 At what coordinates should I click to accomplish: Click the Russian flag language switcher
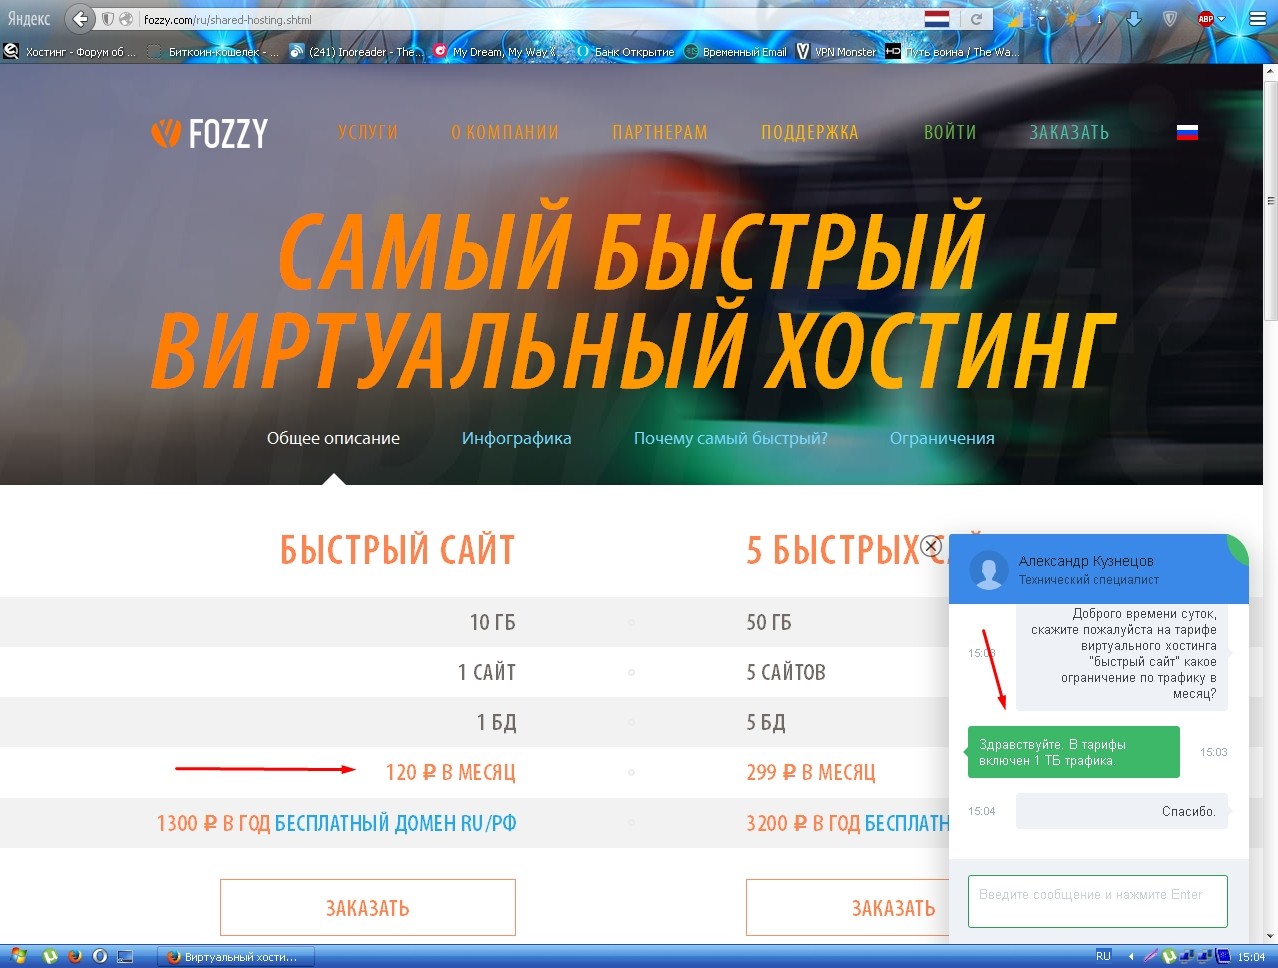pos(1187,132)
